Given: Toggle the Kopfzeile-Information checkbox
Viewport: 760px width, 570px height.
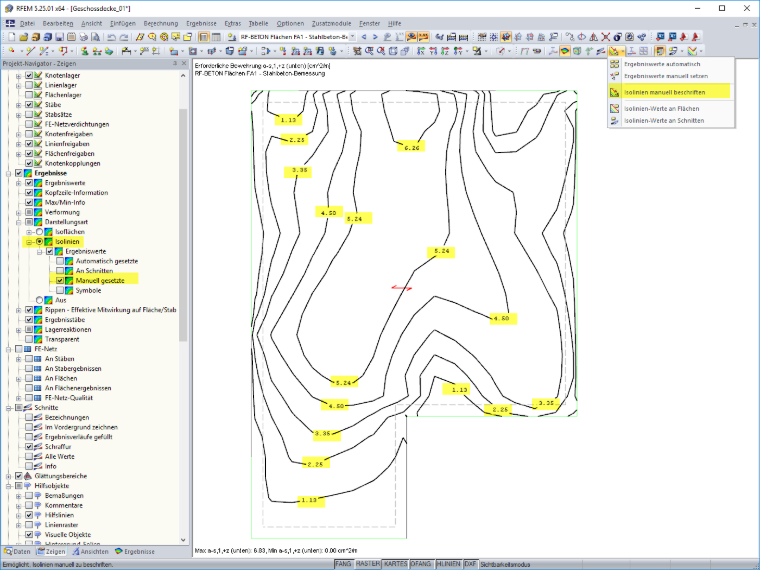Looking at the screenshot, I should pyautogui.click(x=29, y=192).
